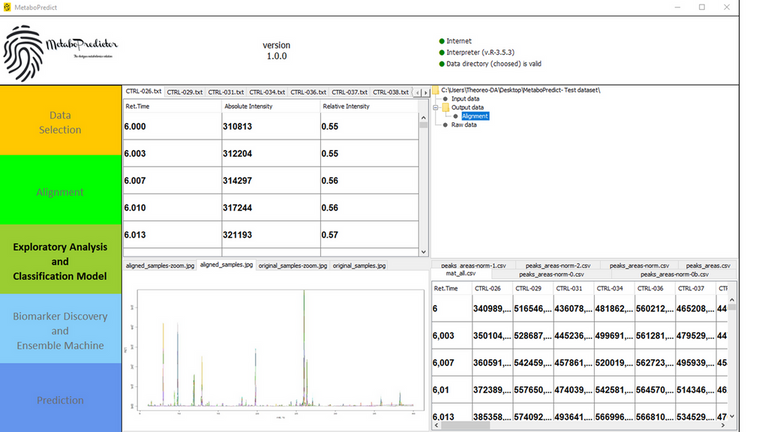
Task: Open Exploratory Analysis and Classification Model
Action: click(x=60, y=260)
